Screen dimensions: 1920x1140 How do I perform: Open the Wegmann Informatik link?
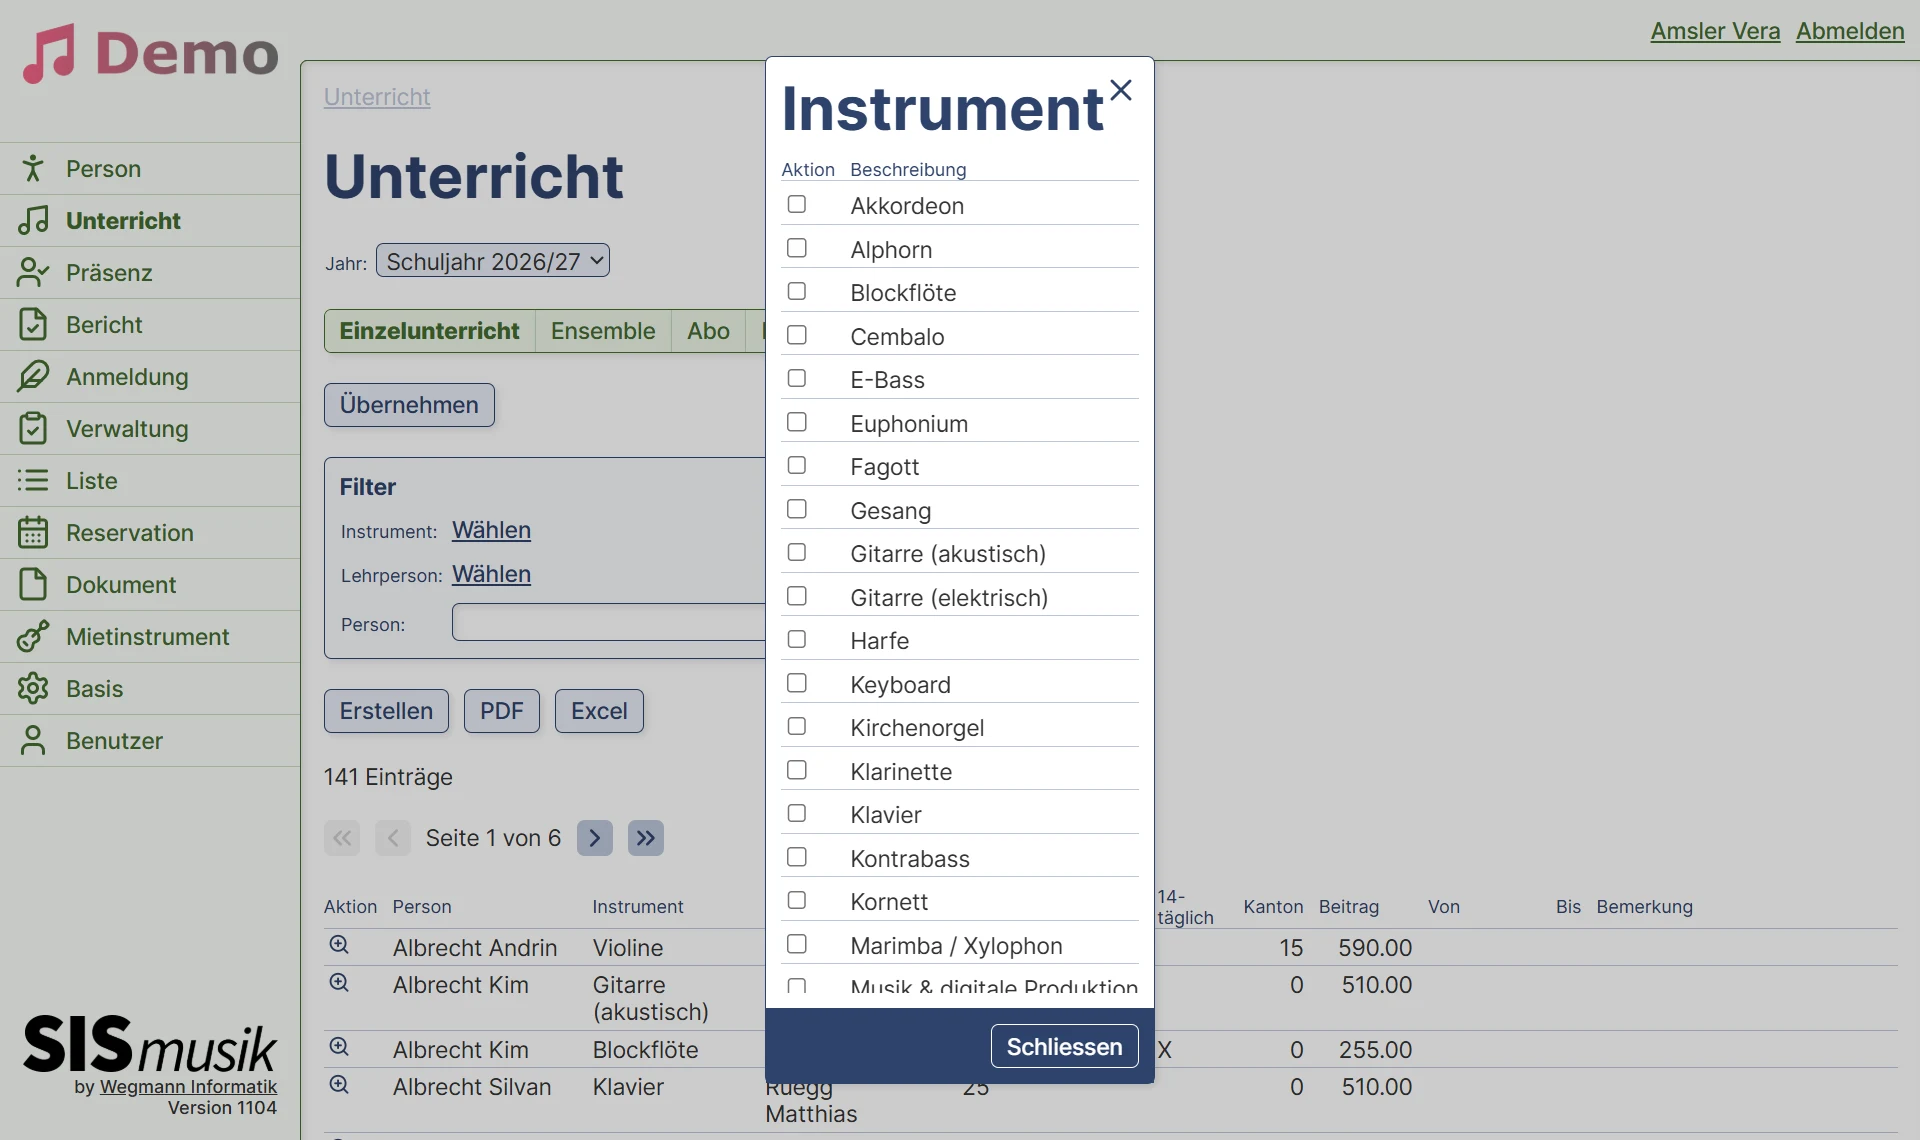point(188,1087)
